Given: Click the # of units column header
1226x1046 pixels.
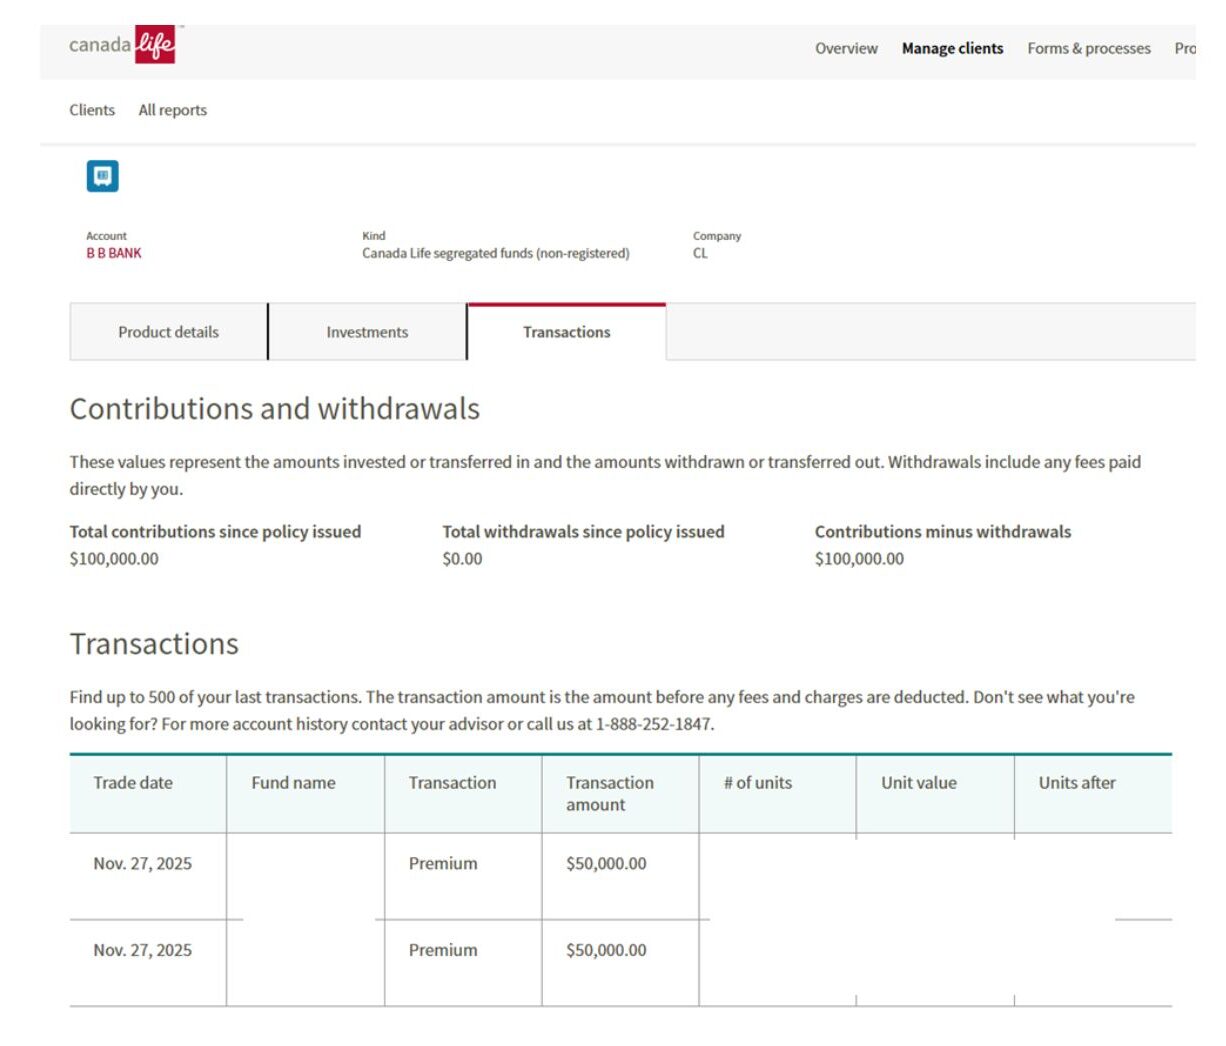Looking at the screenshot, I should point(759,783).
